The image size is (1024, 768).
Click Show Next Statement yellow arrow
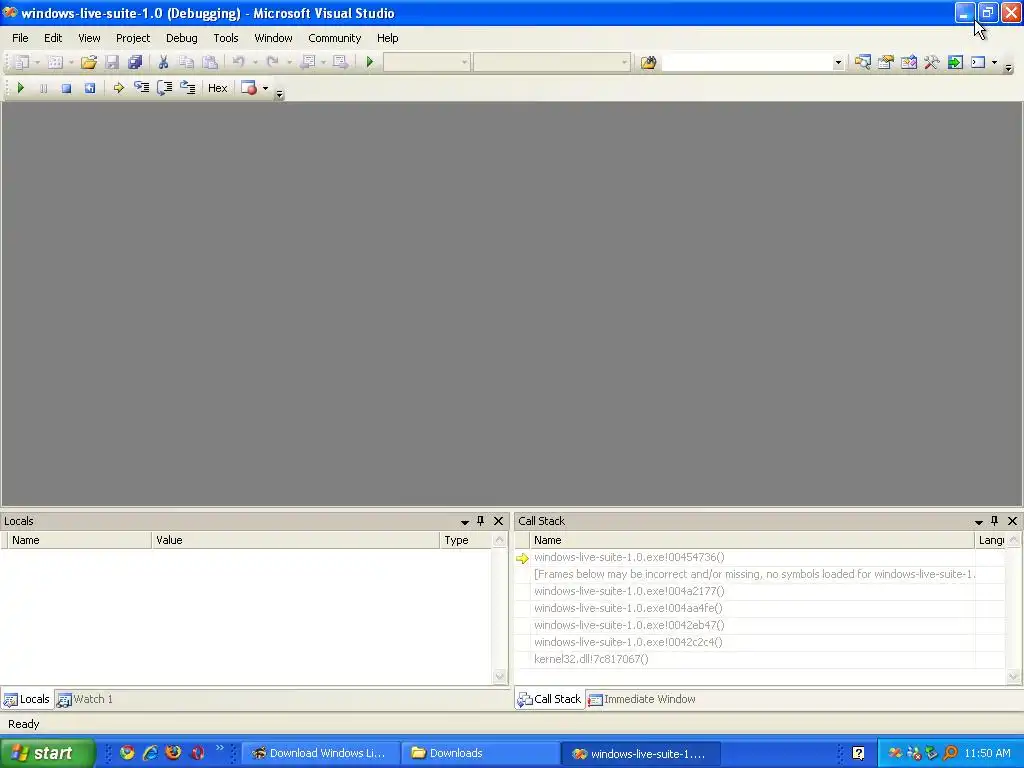(118, 88)
